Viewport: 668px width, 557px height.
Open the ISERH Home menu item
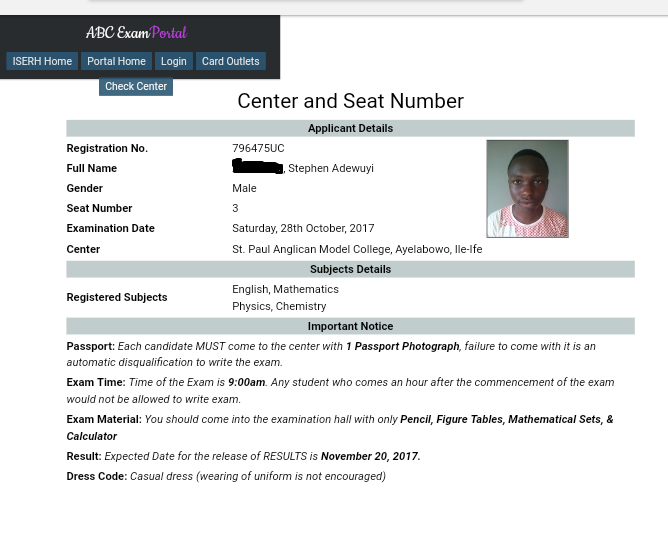tap(42, 61)
